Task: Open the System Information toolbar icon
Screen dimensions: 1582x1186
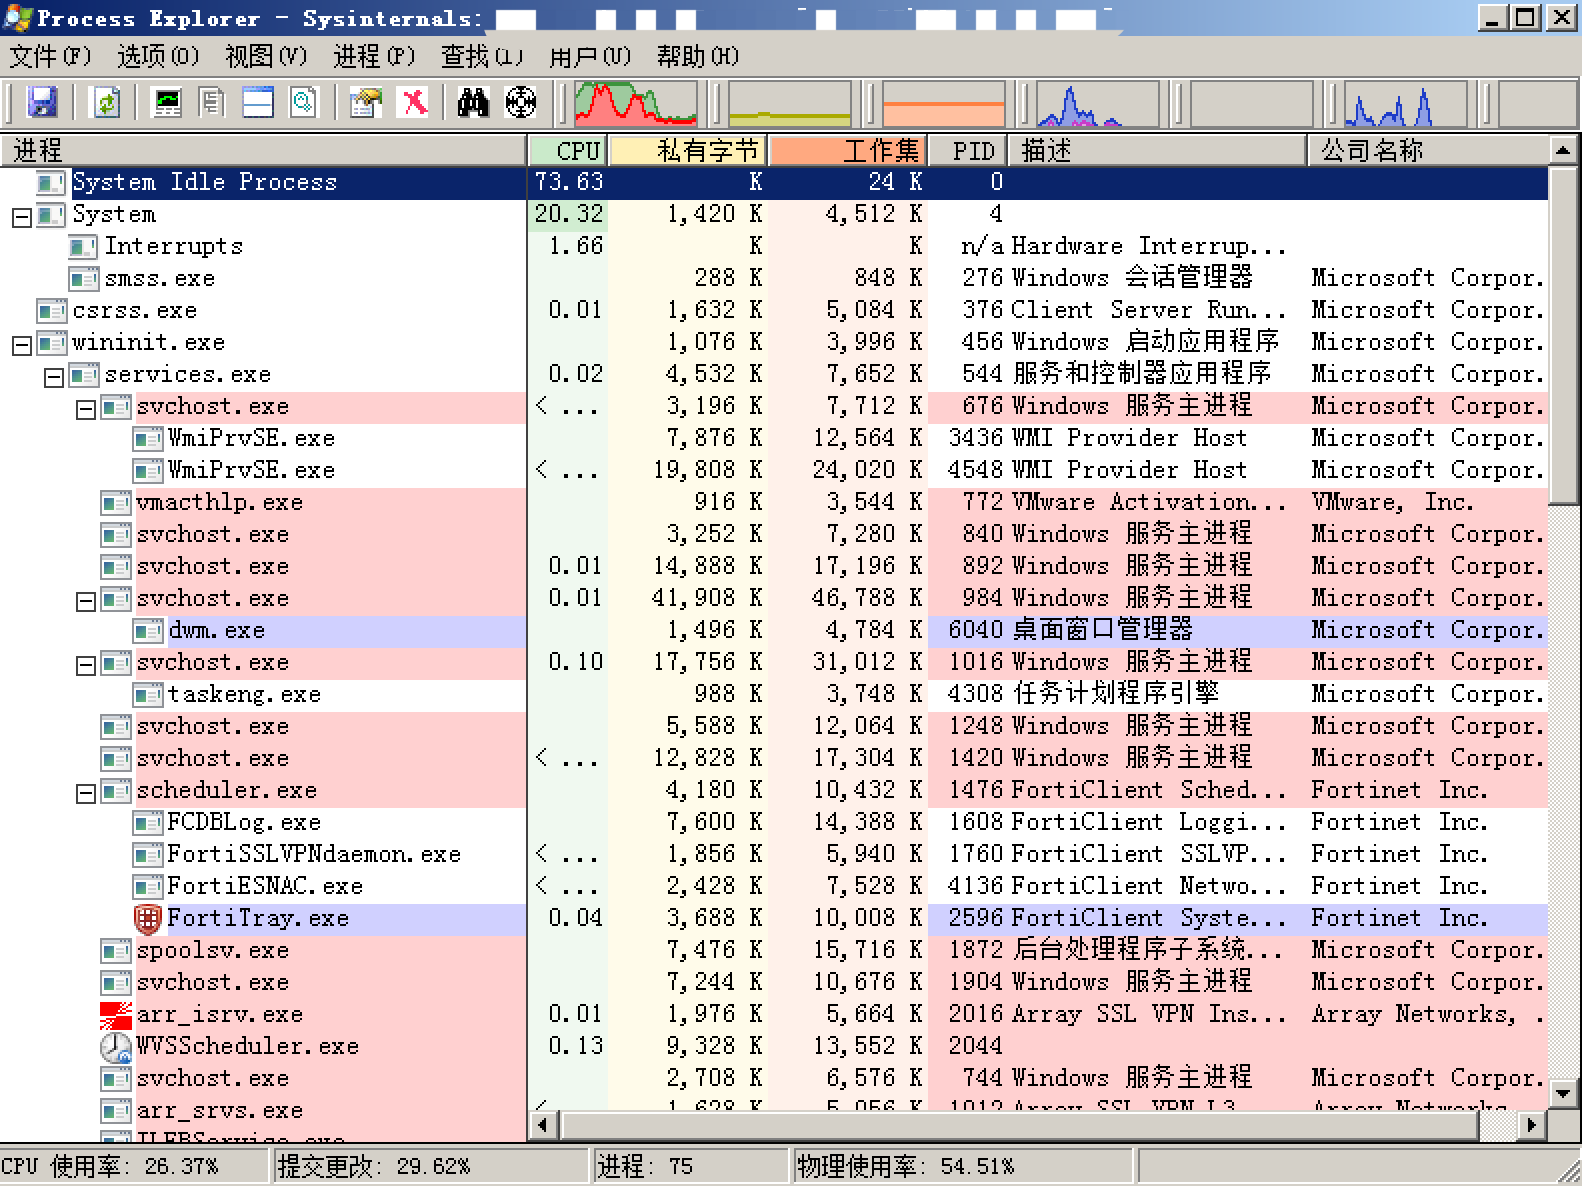Action: pos(167,102)
